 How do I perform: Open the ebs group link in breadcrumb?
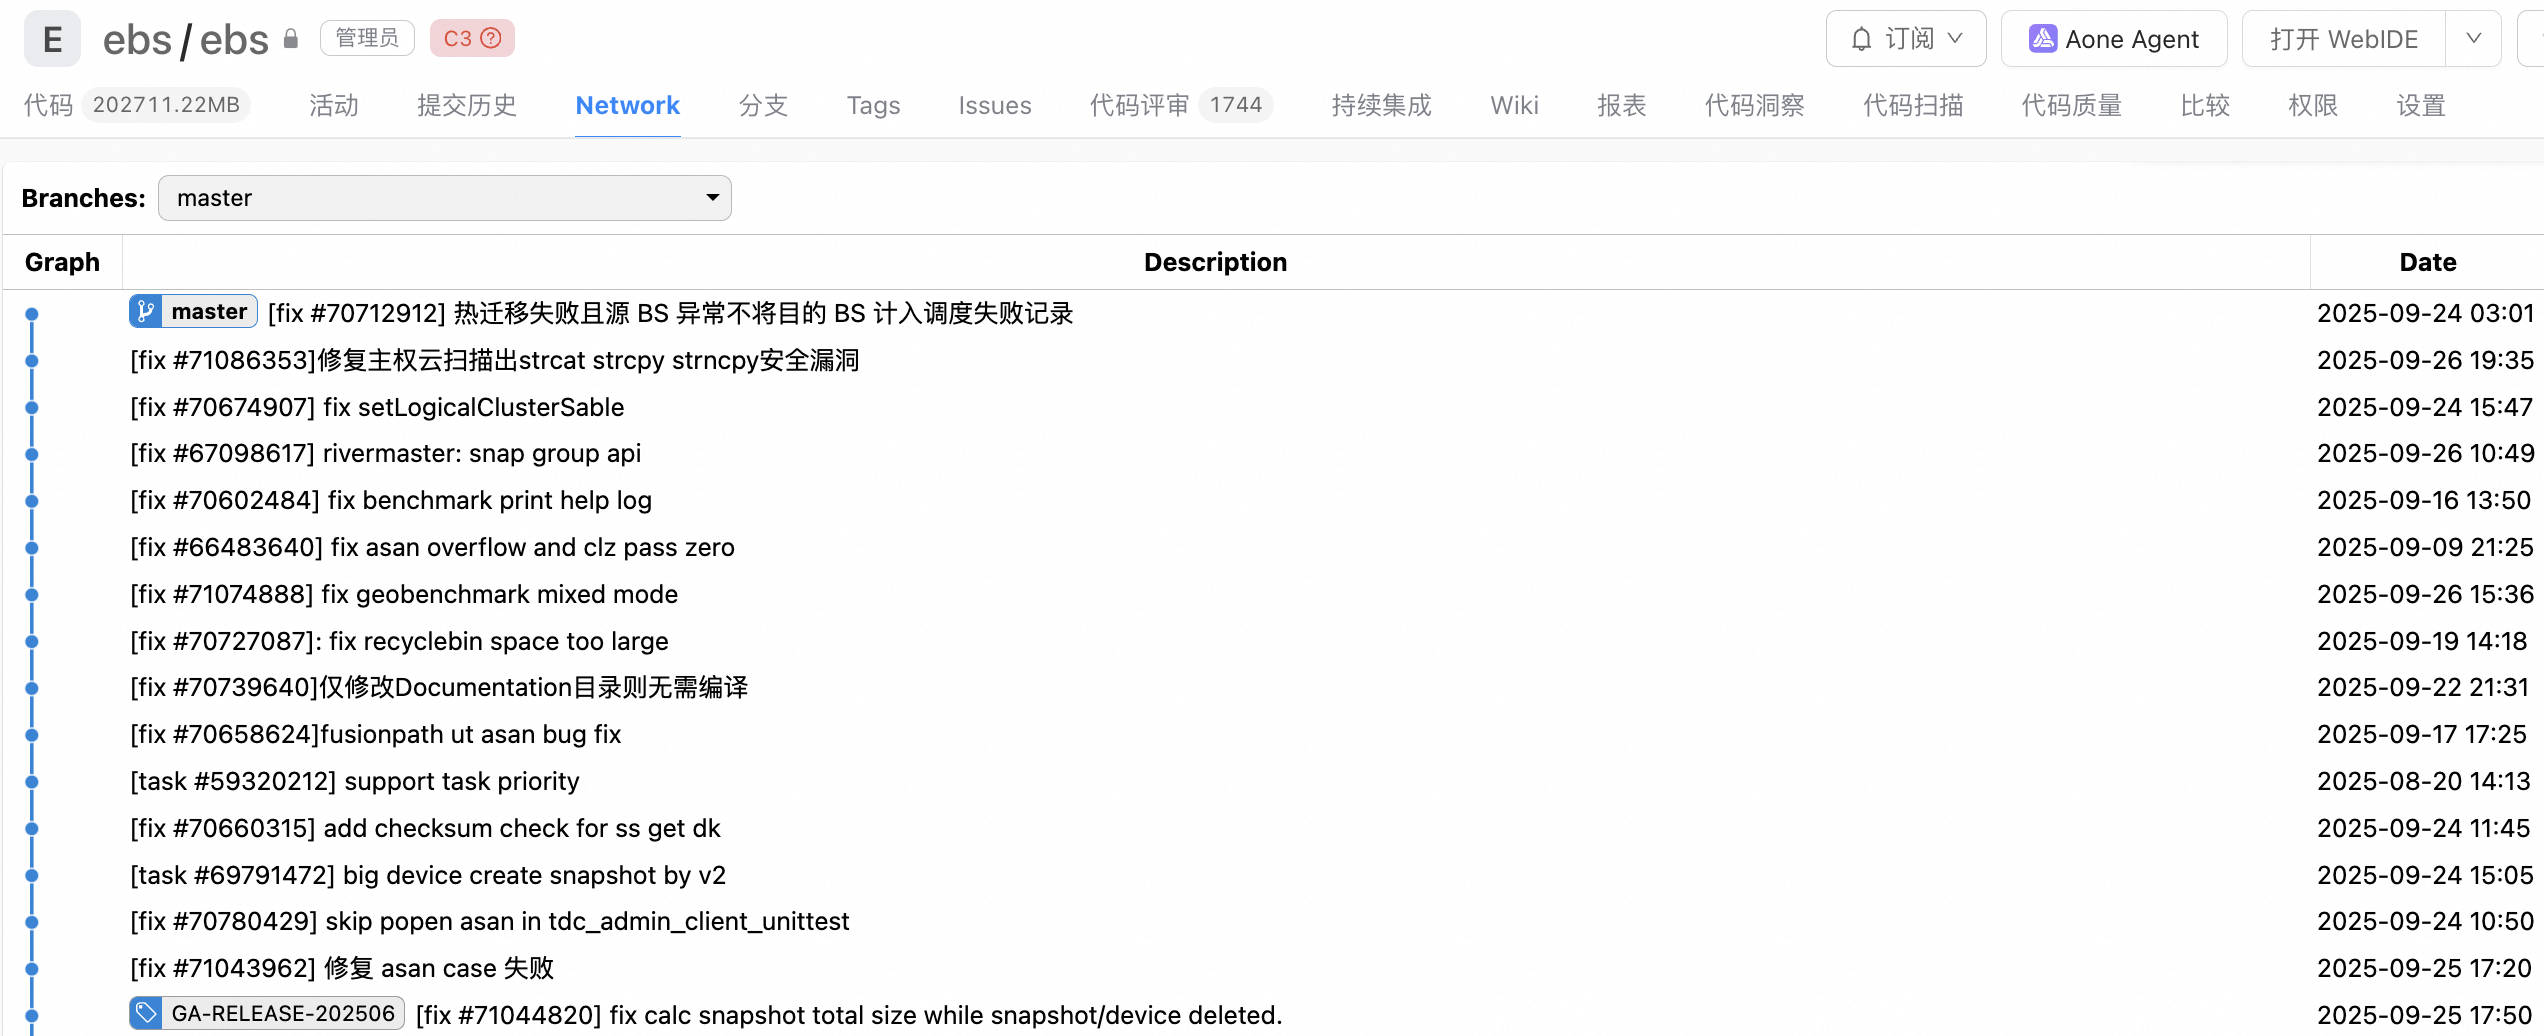[138, 40]
